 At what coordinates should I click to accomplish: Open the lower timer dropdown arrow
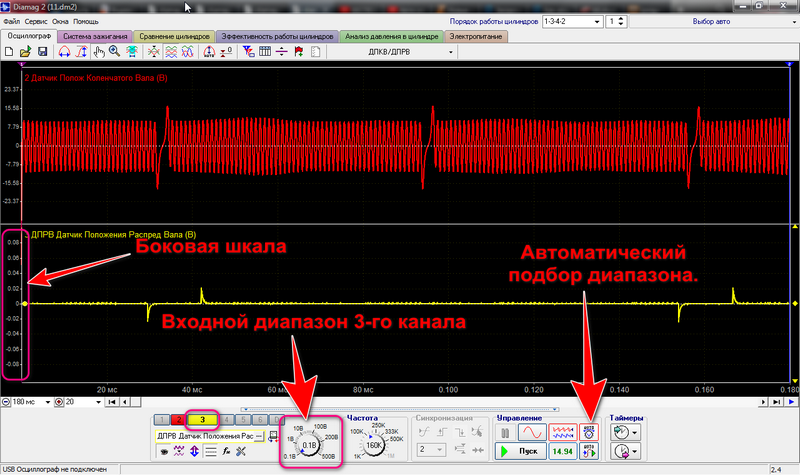click(635, 452)
